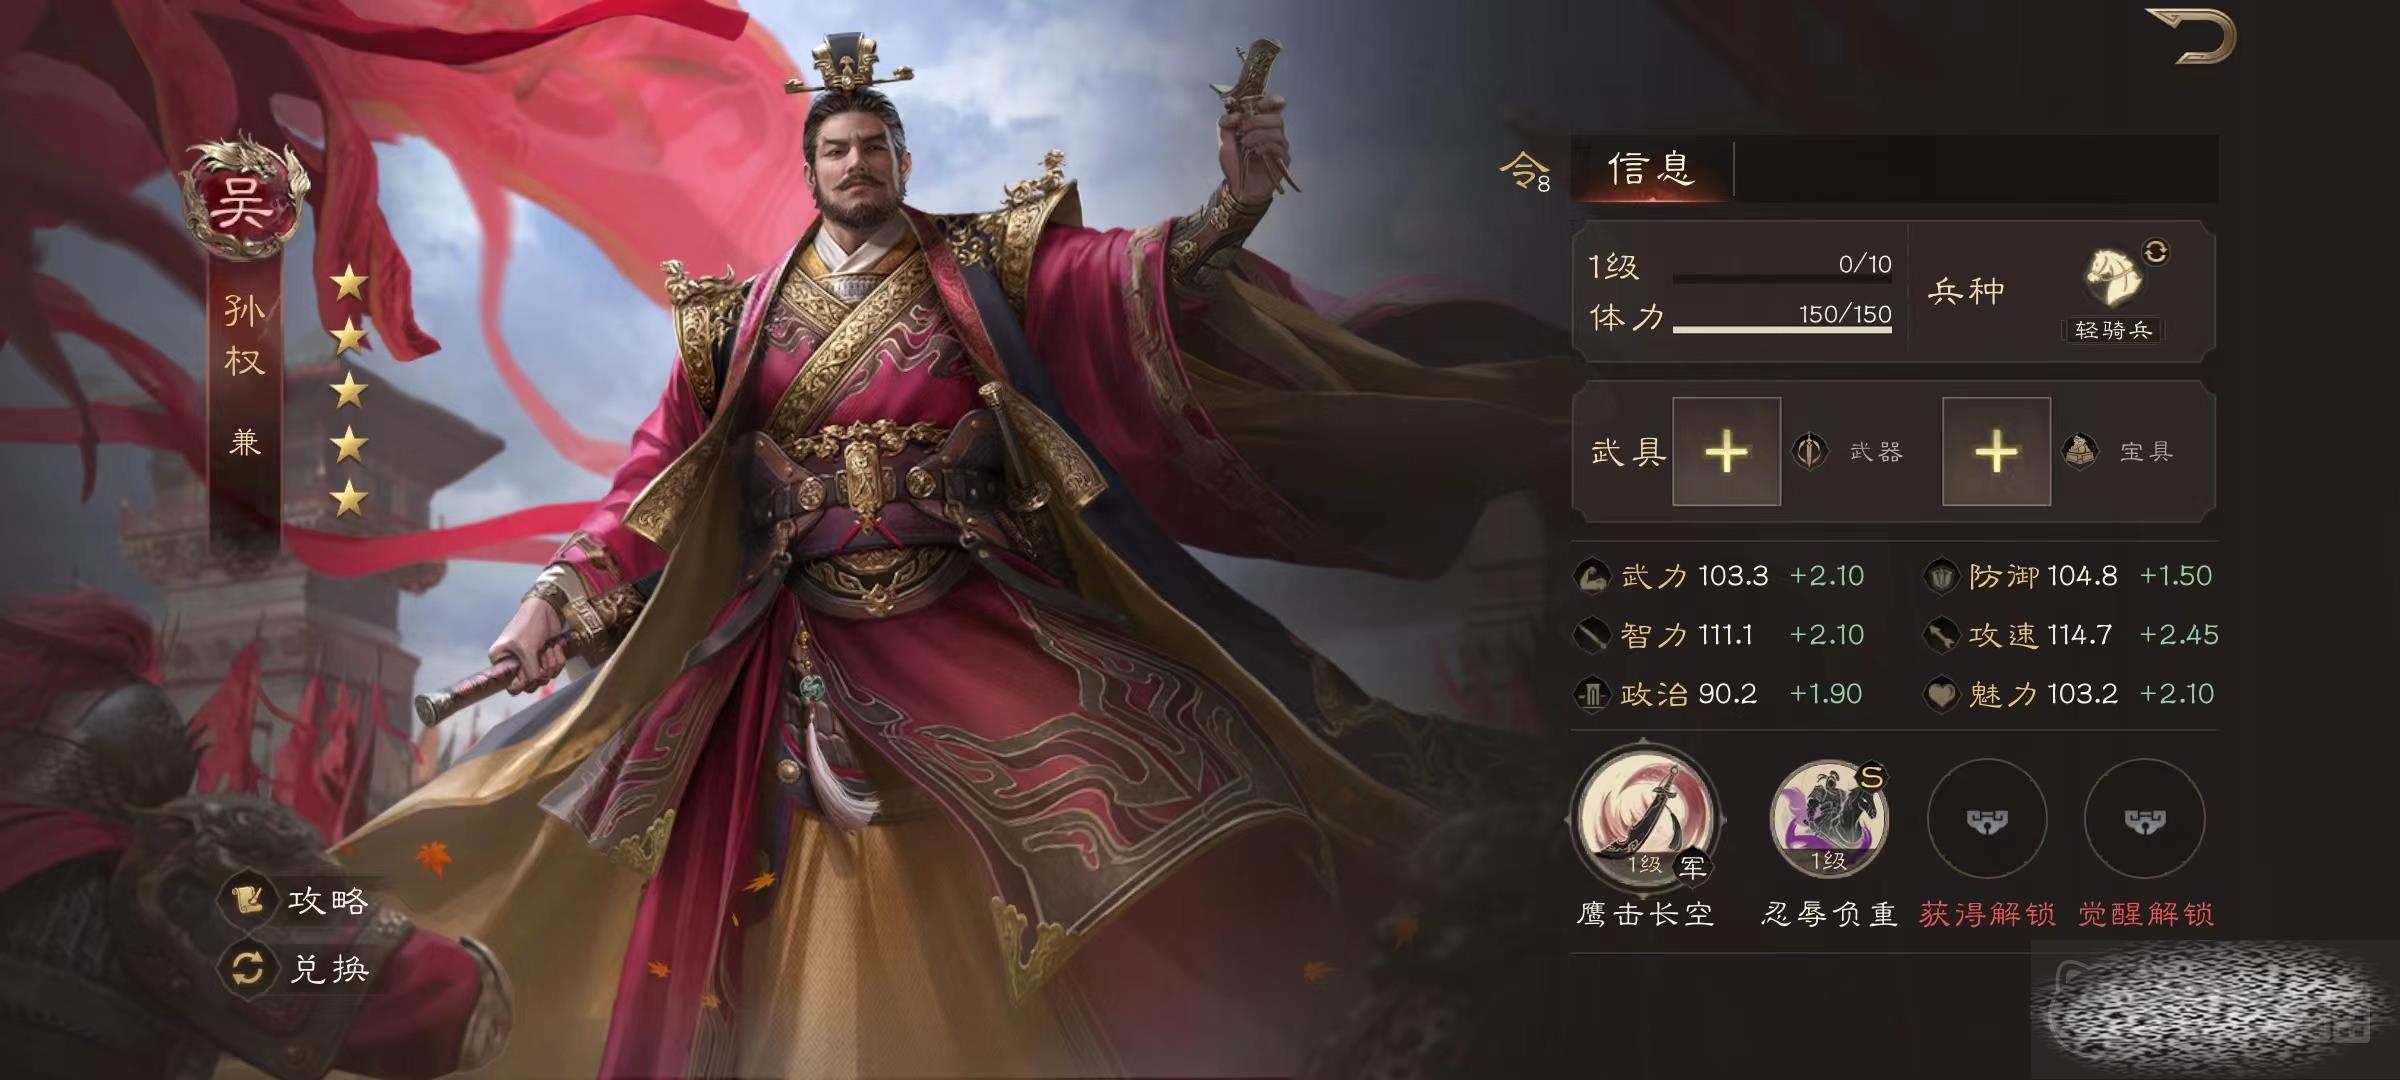The height and width of the screenshot is (1080, 2400).
Task: Tap the locked 觉醒解锁 skill slot
Action: click(x=2144, y=819)
